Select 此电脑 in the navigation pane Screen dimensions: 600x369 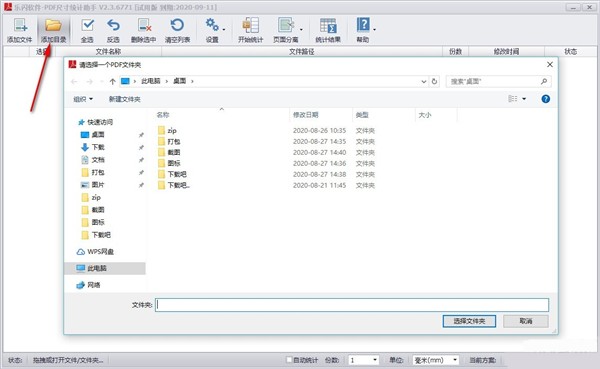97,268
